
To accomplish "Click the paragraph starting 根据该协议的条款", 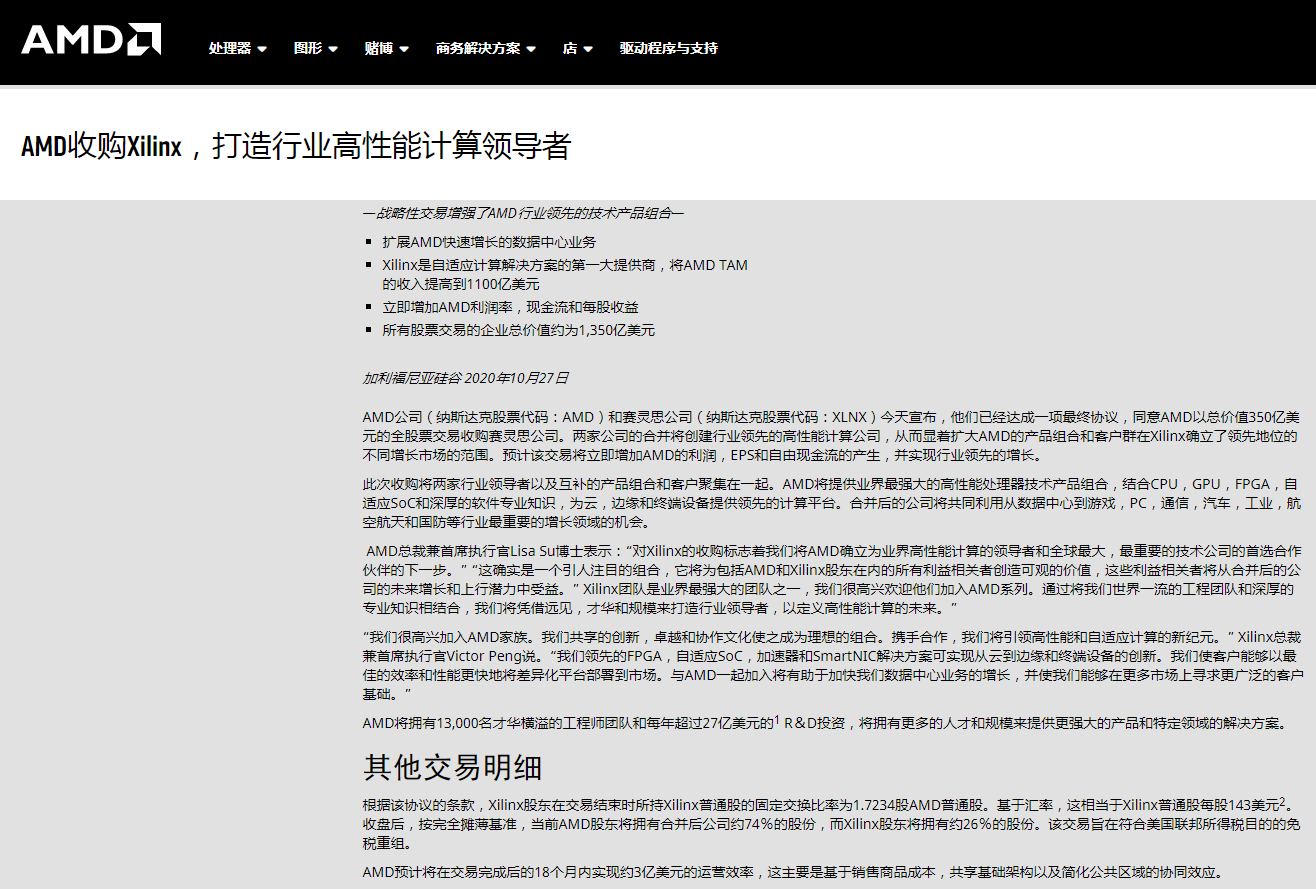I will point(831,823).
